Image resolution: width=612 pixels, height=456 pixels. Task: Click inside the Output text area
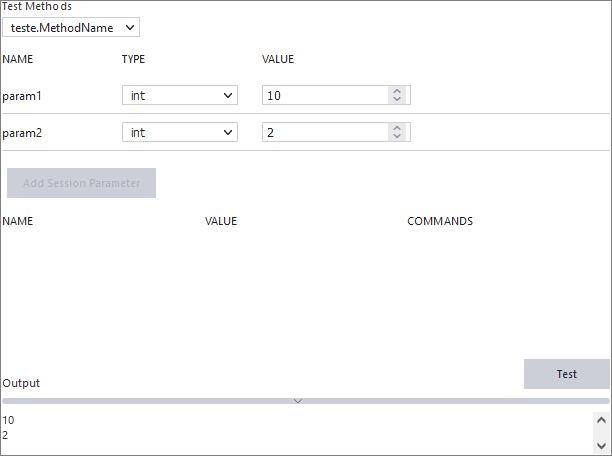(x=290, y=430)
